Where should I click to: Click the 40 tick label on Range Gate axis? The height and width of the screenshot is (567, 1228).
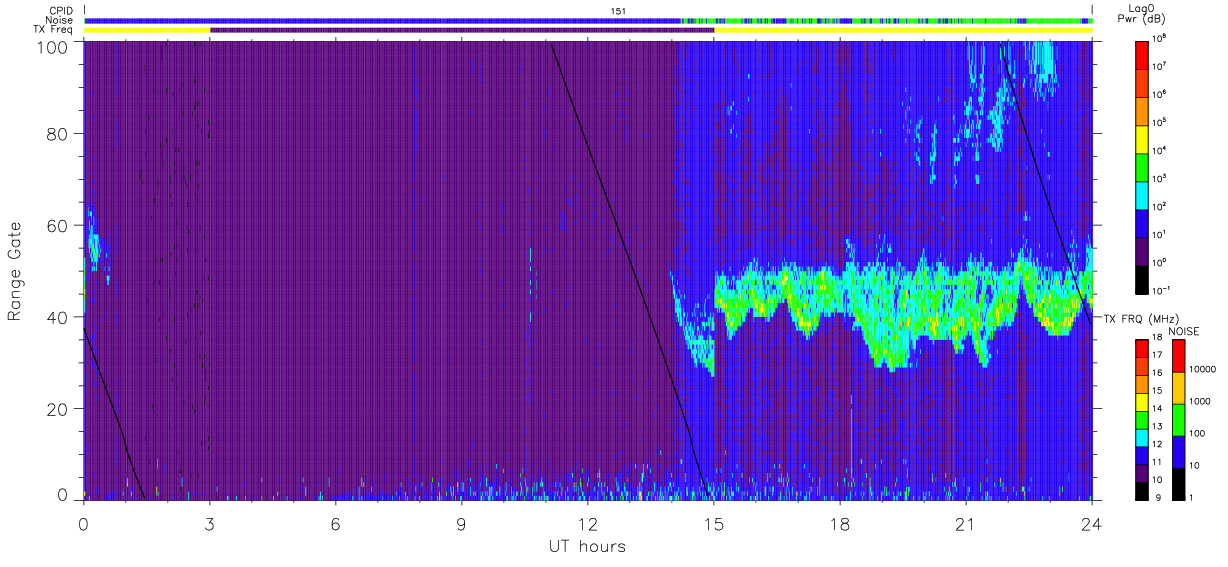tap(58, 317)
